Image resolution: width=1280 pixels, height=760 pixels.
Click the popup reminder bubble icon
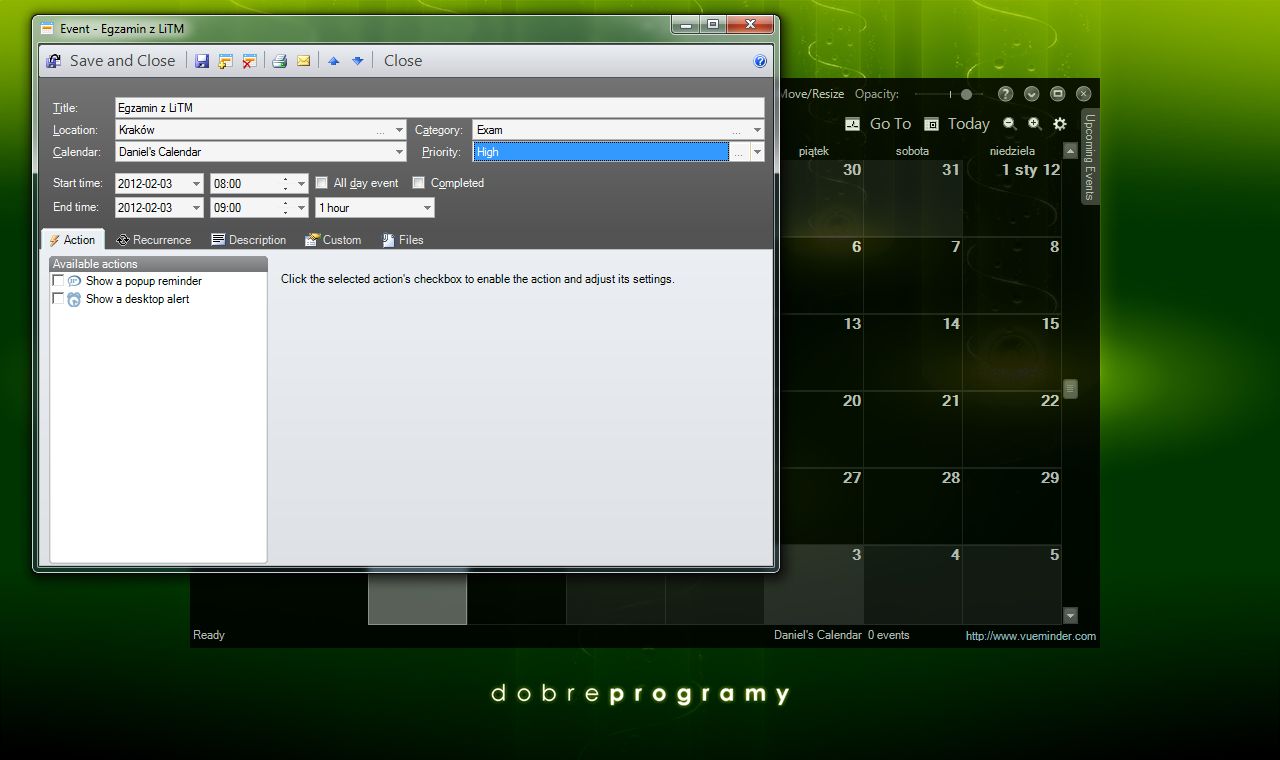point(74,282)
